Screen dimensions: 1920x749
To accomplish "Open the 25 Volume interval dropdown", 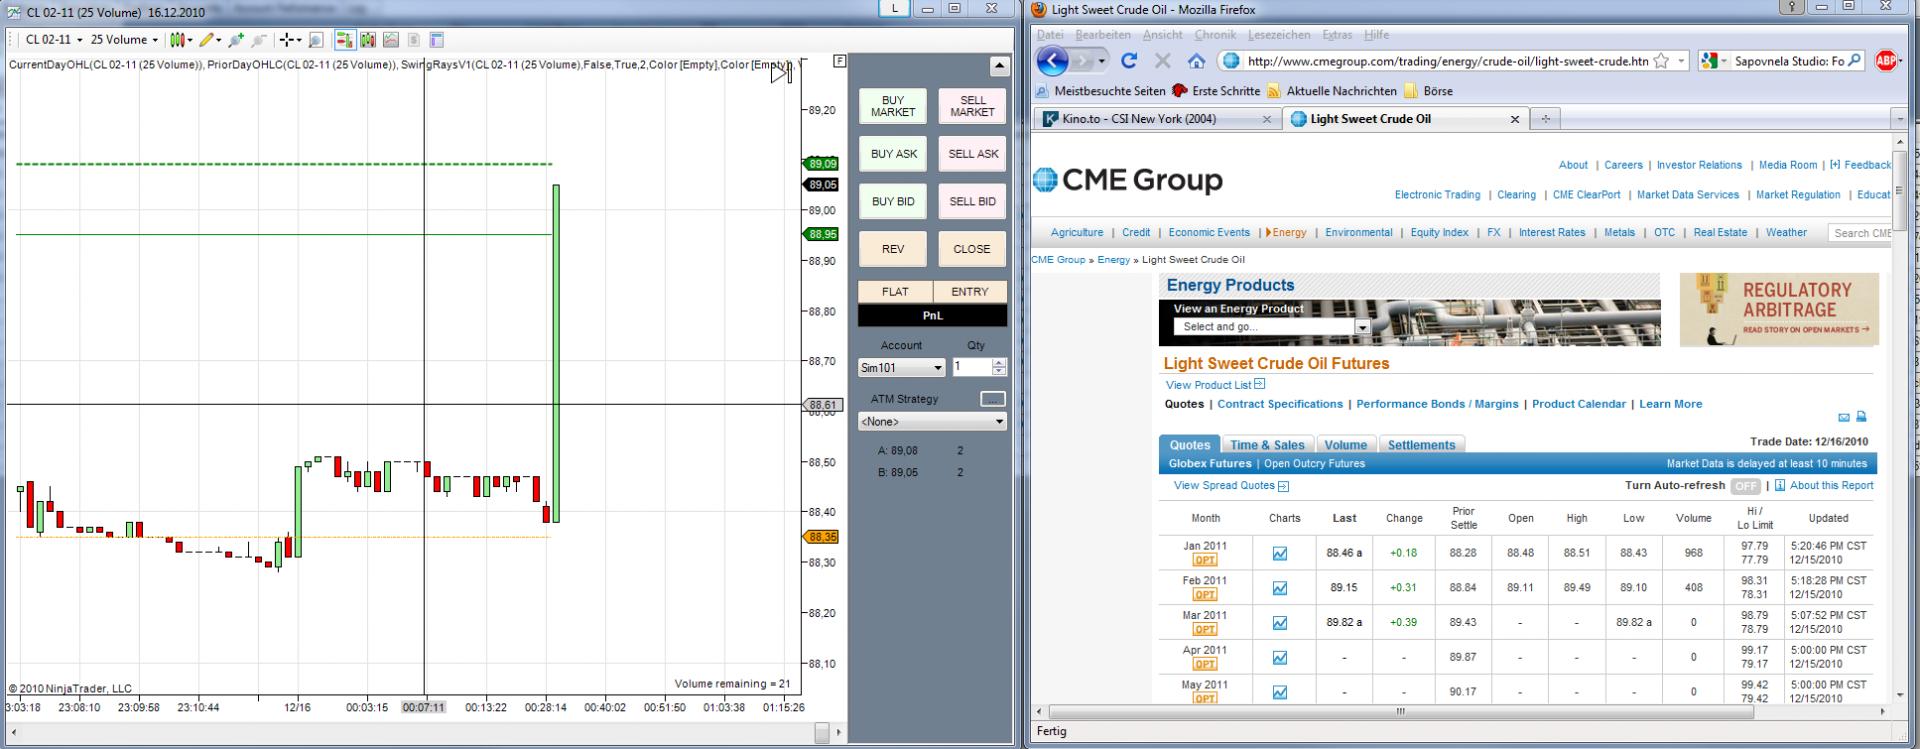I will [x=124, y=40].
